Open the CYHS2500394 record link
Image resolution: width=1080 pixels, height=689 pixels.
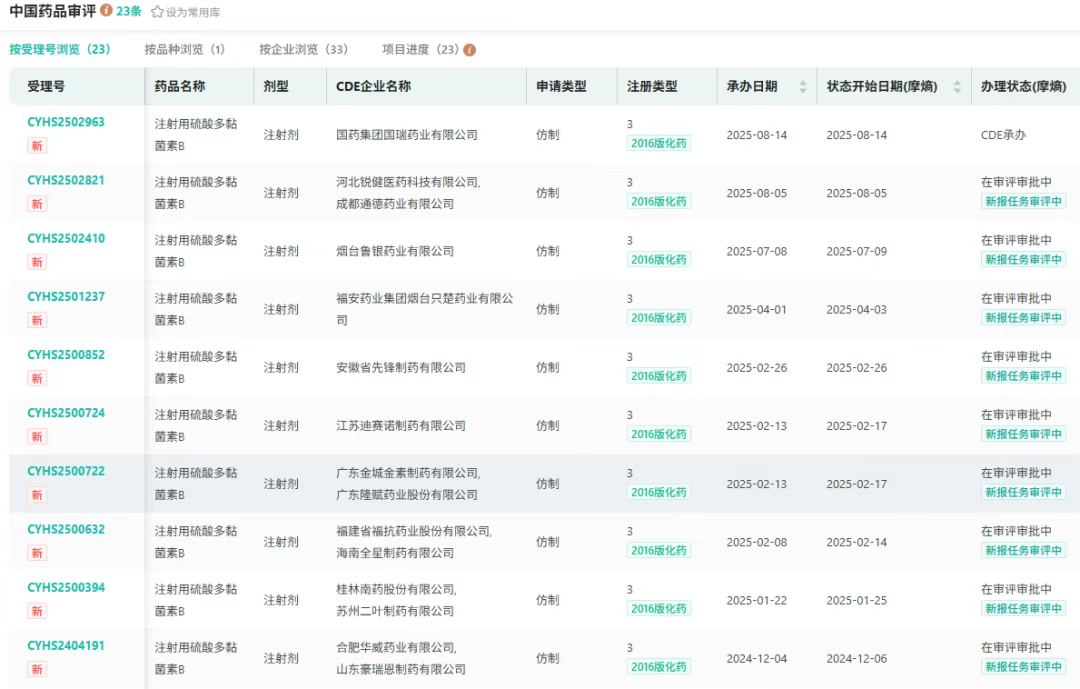pos(66,588)
